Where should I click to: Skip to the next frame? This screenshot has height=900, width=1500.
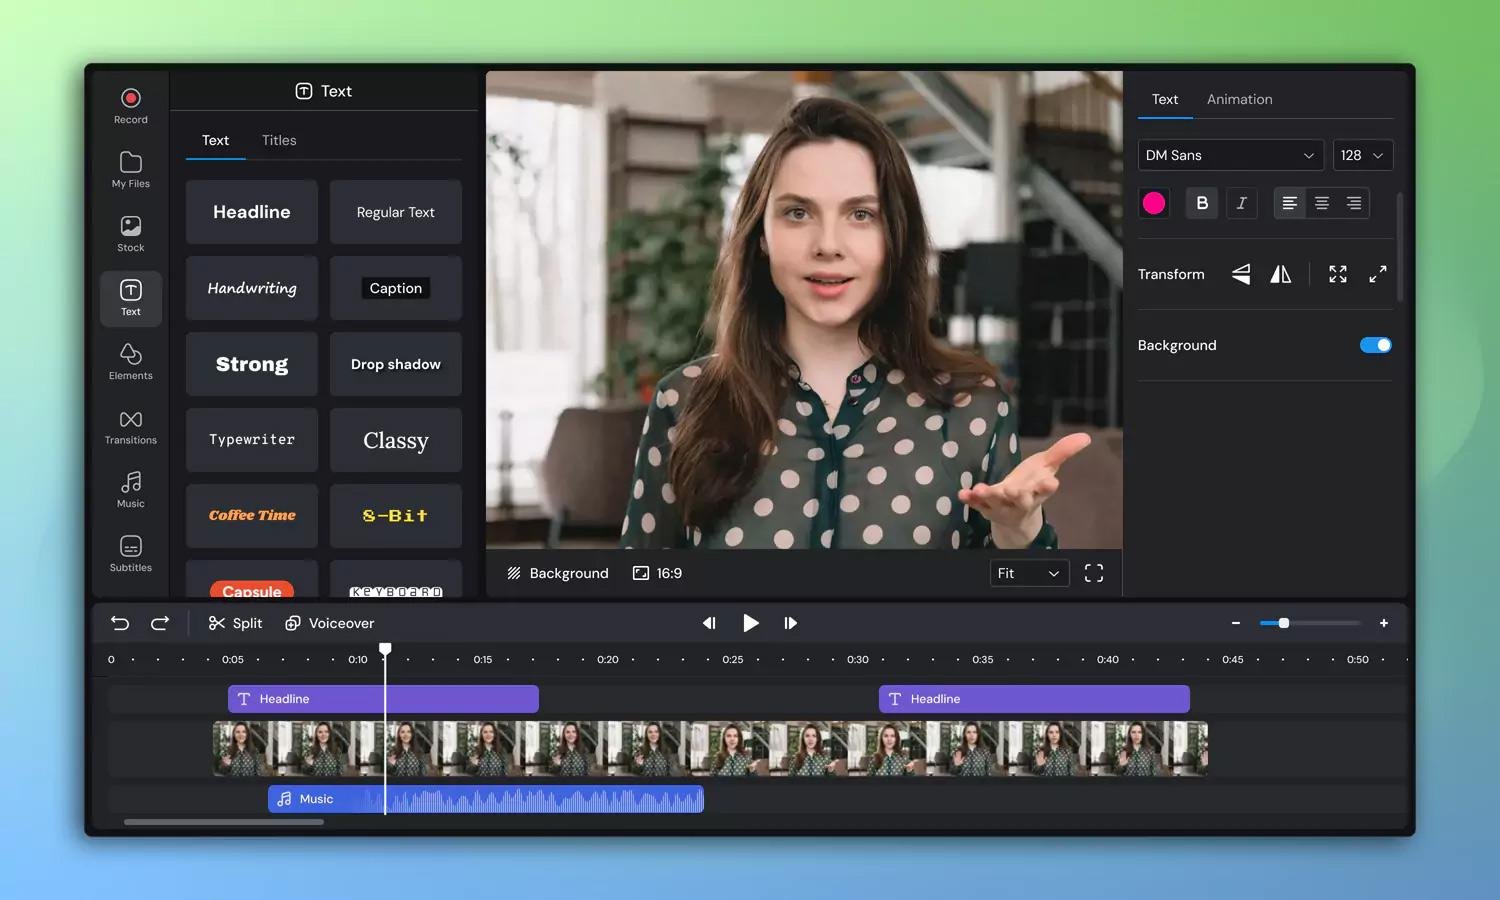point(790,623)
